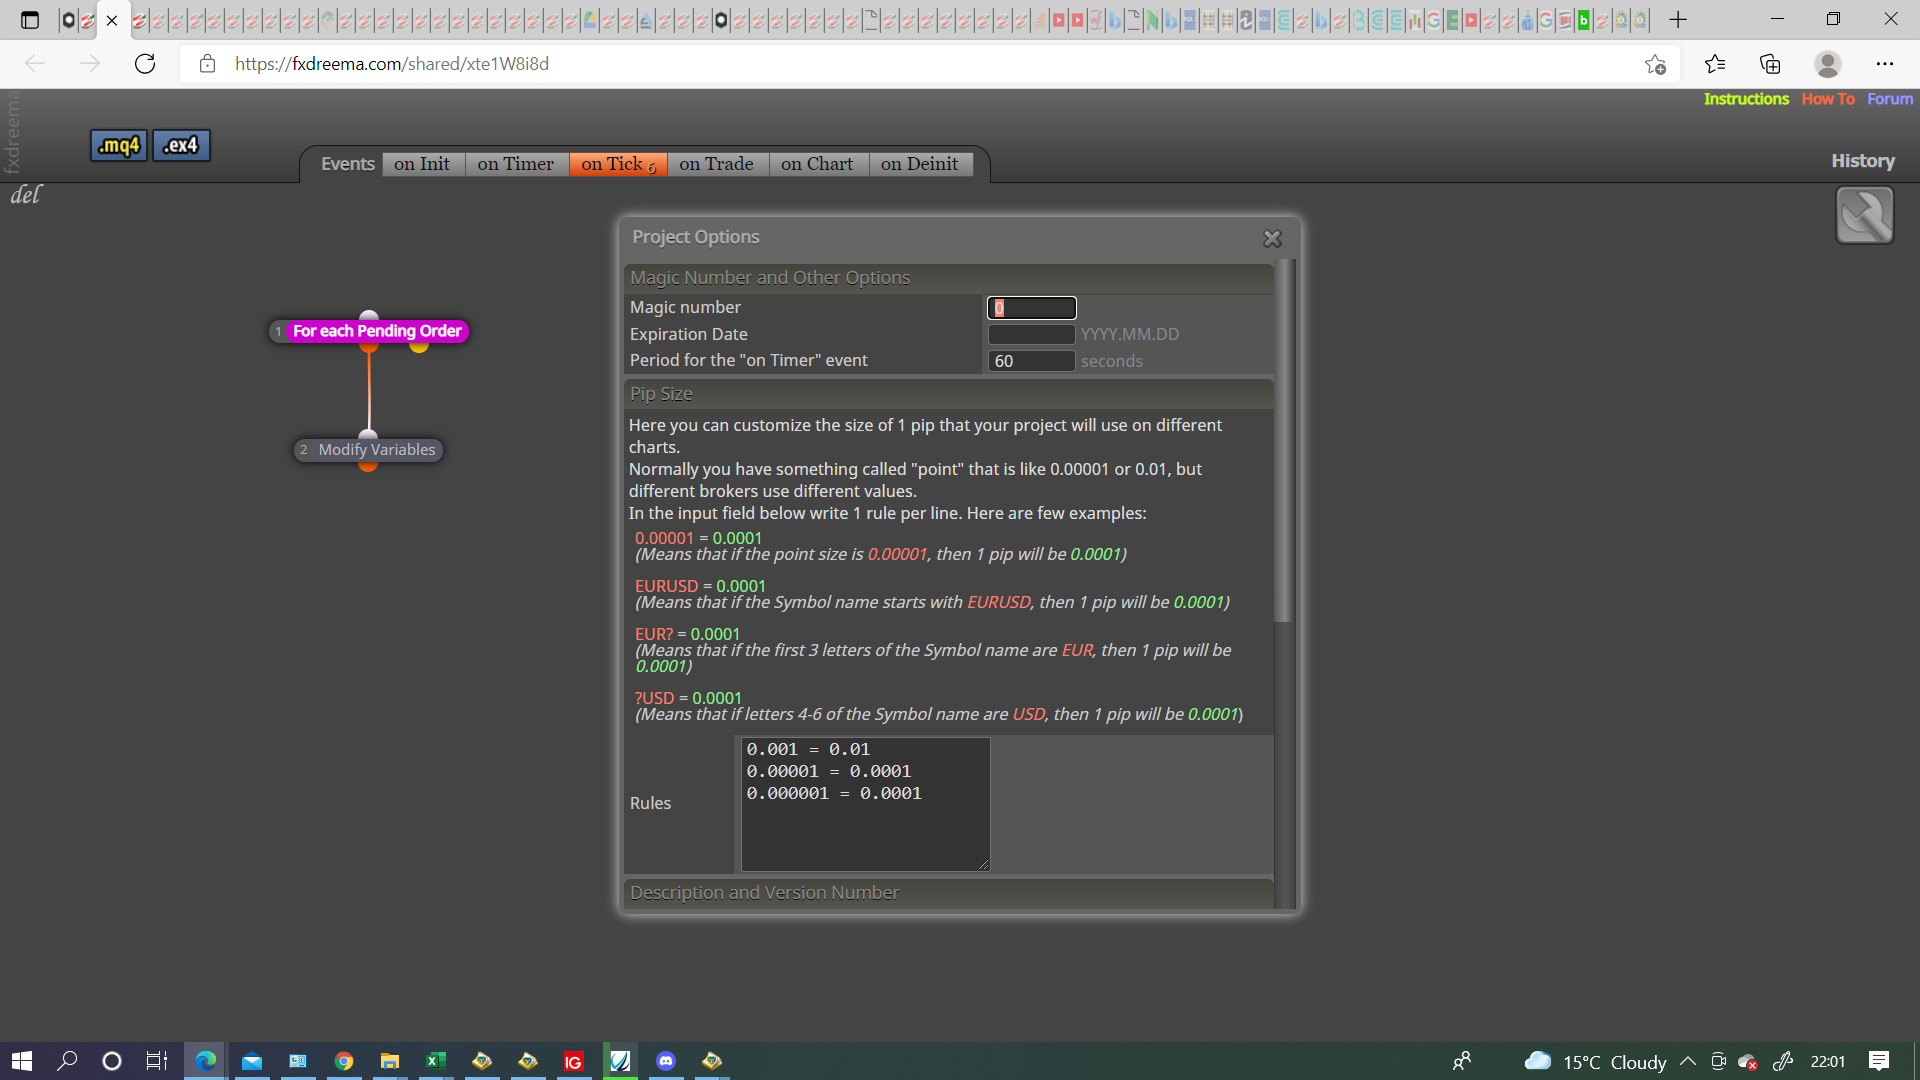Focus the Magic number field
This screenshot has width=1920, height=1080.
1032,308
